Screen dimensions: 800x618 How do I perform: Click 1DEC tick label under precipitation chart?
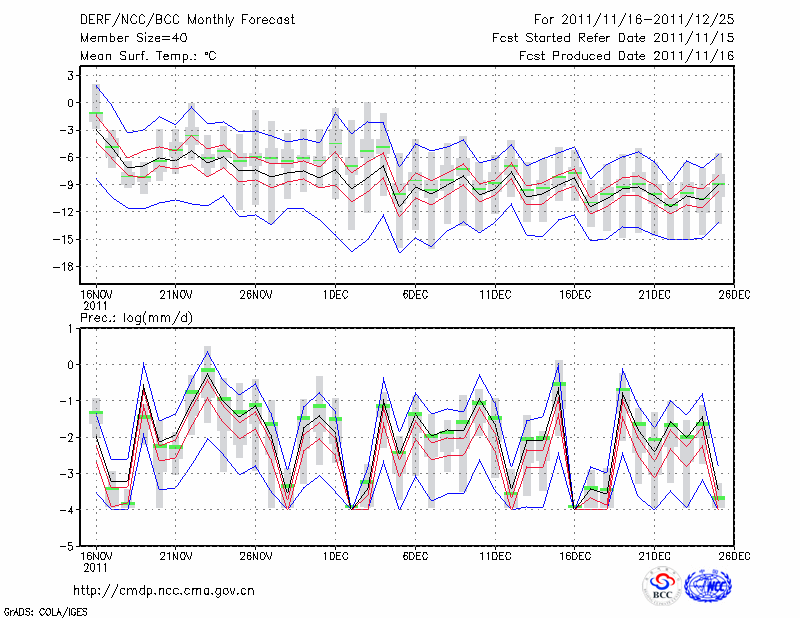tap(336, 555)
